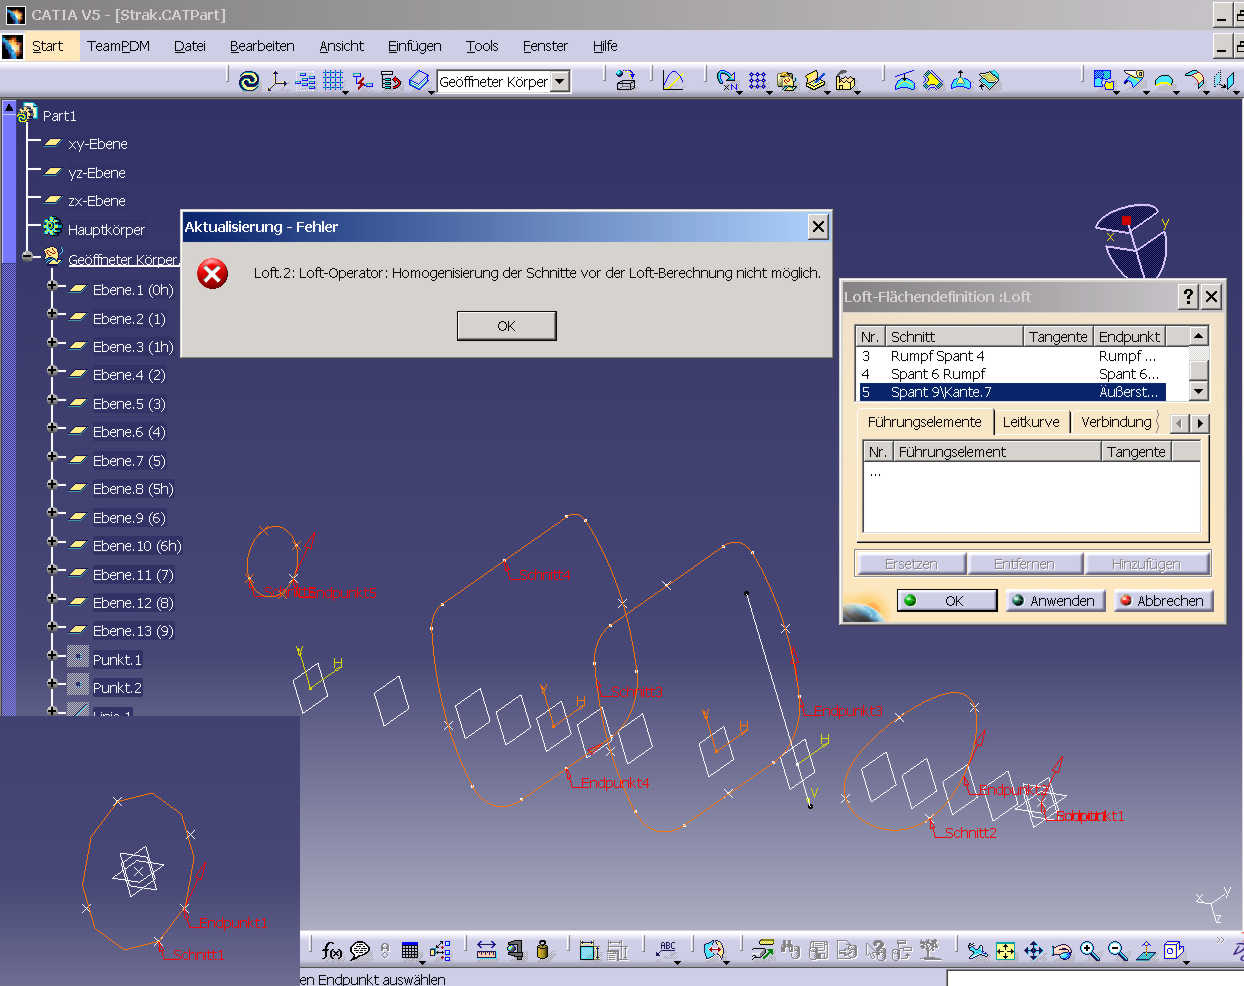Expand the Punkt.1 tree node

(52, 656)
